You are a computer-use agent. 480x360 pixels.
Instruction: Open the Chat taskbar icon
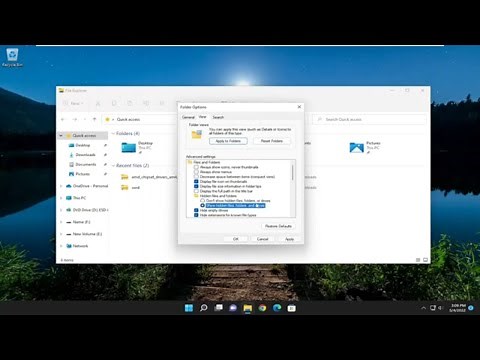pyautogui.click(x=233, y=308)
